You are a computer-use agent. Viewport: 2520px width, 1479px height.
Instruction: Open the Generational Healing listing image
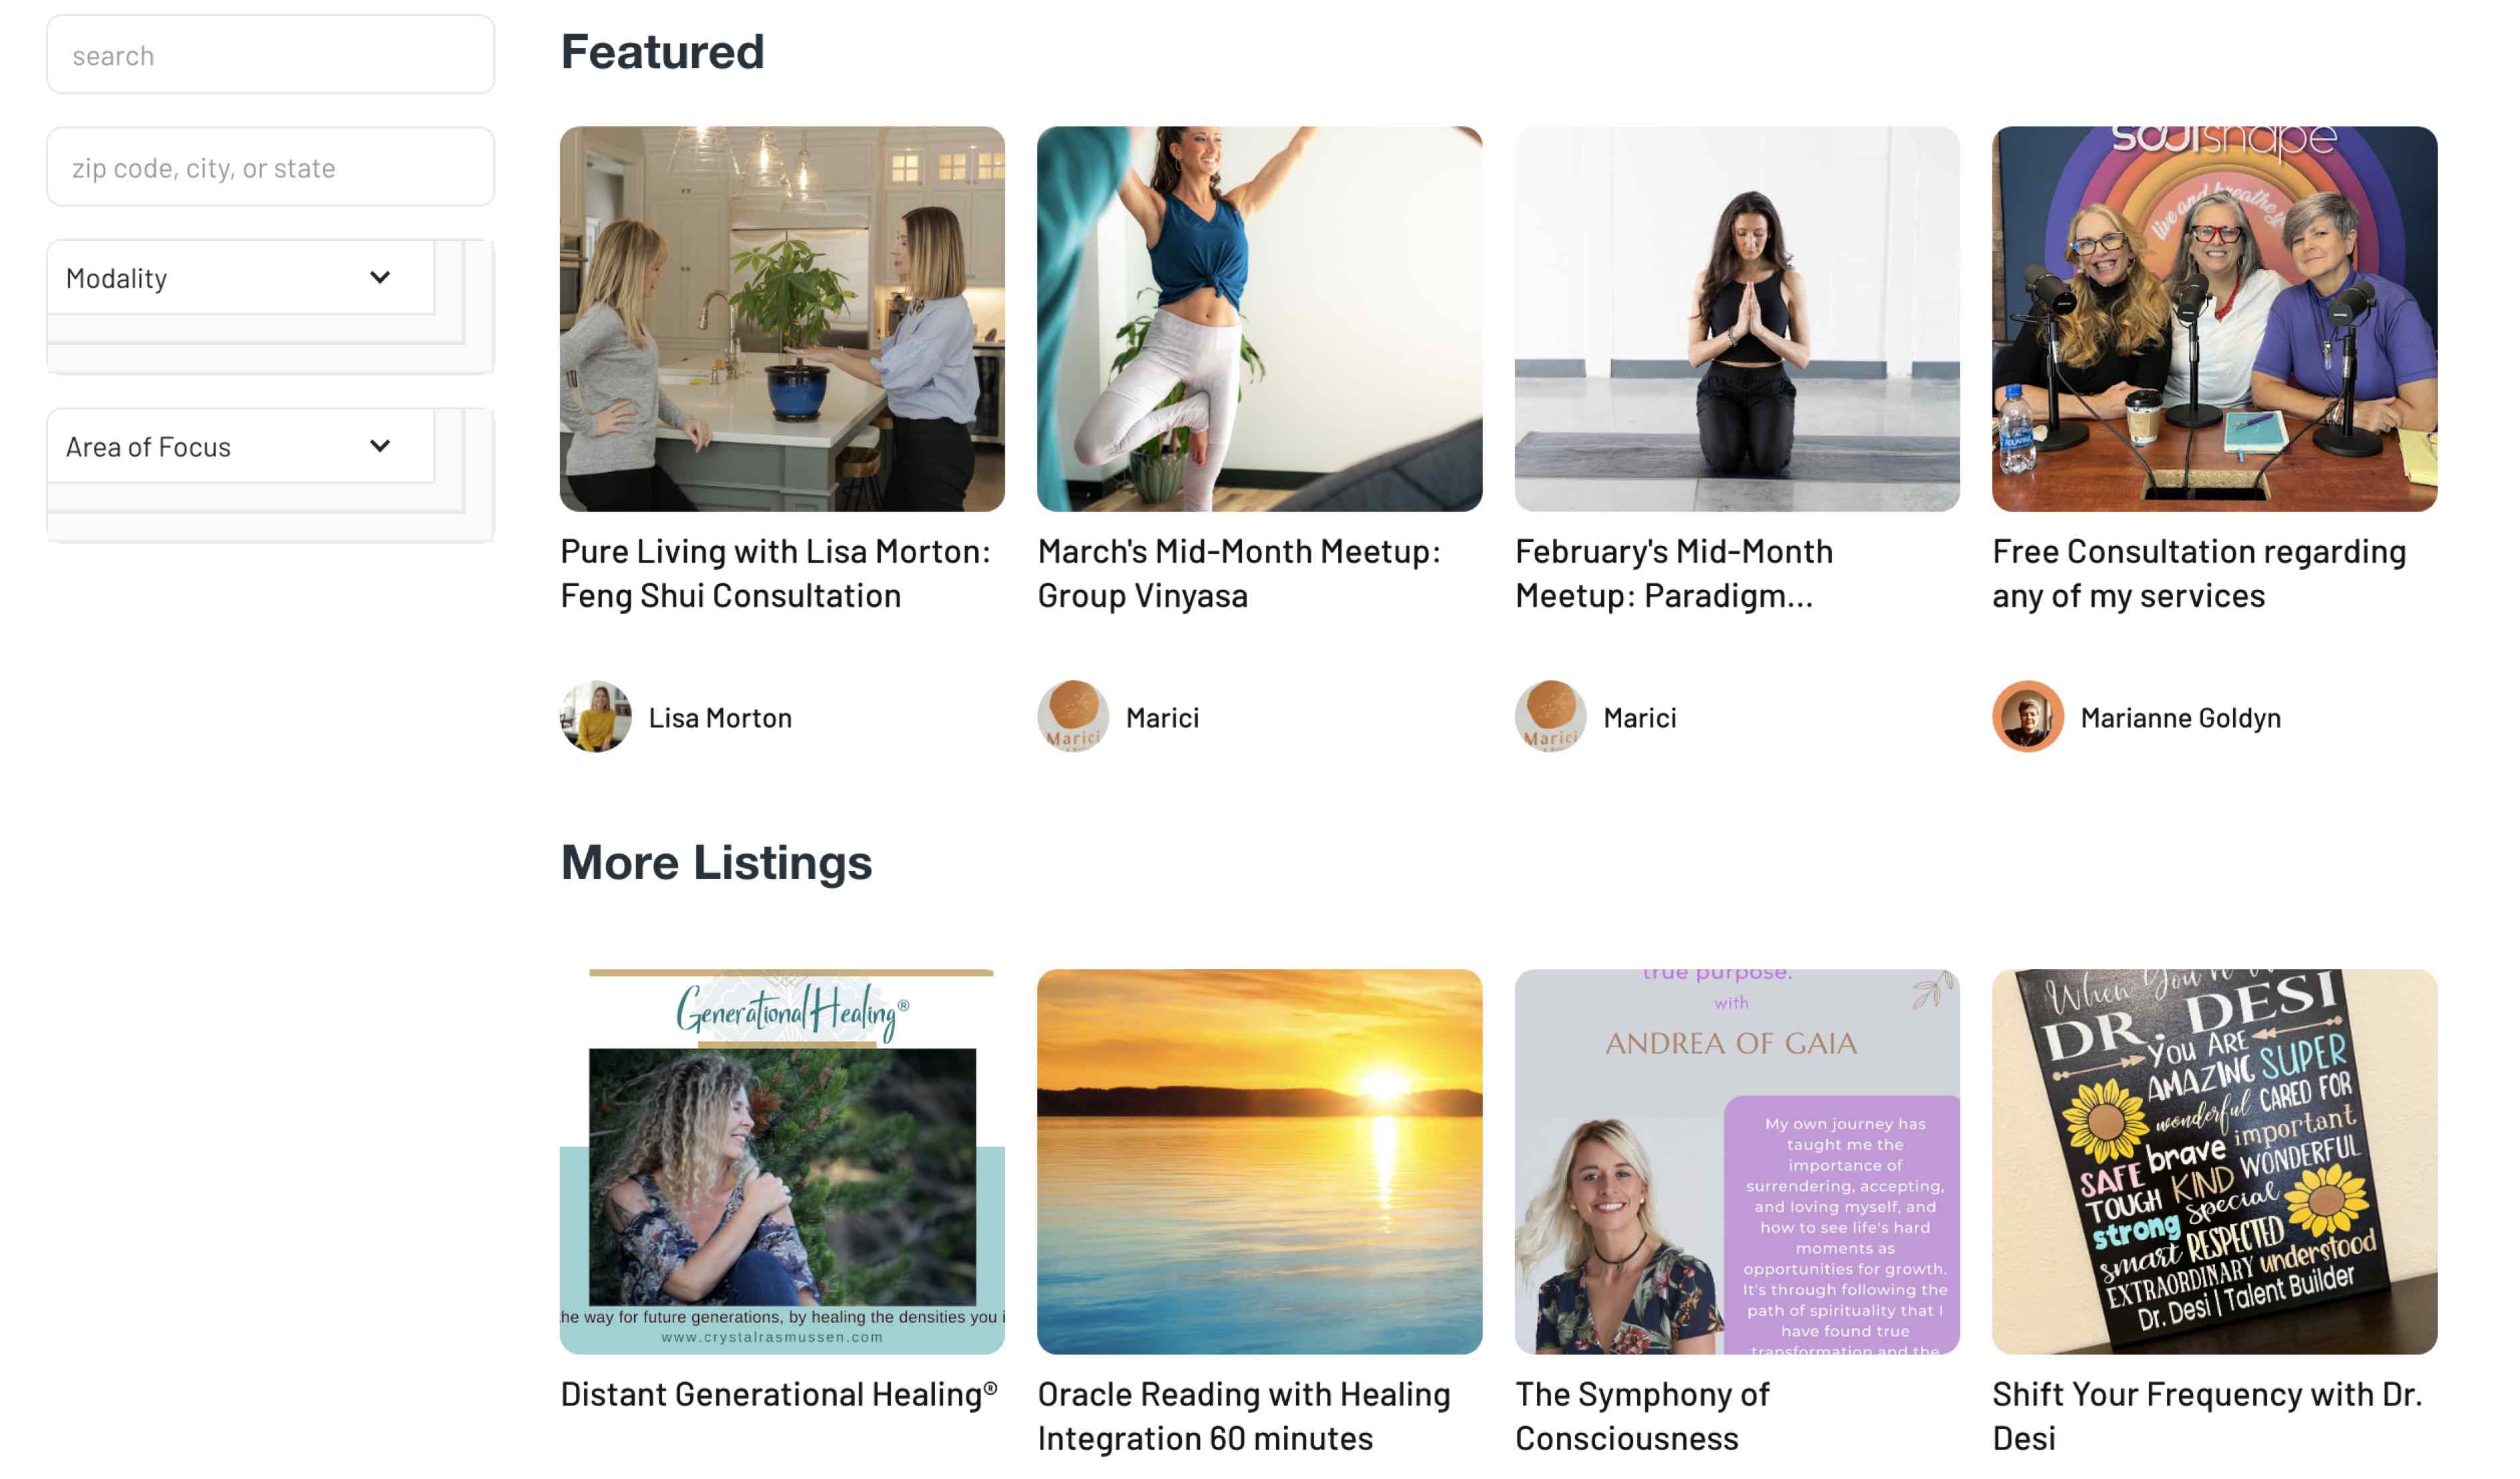782,1161
